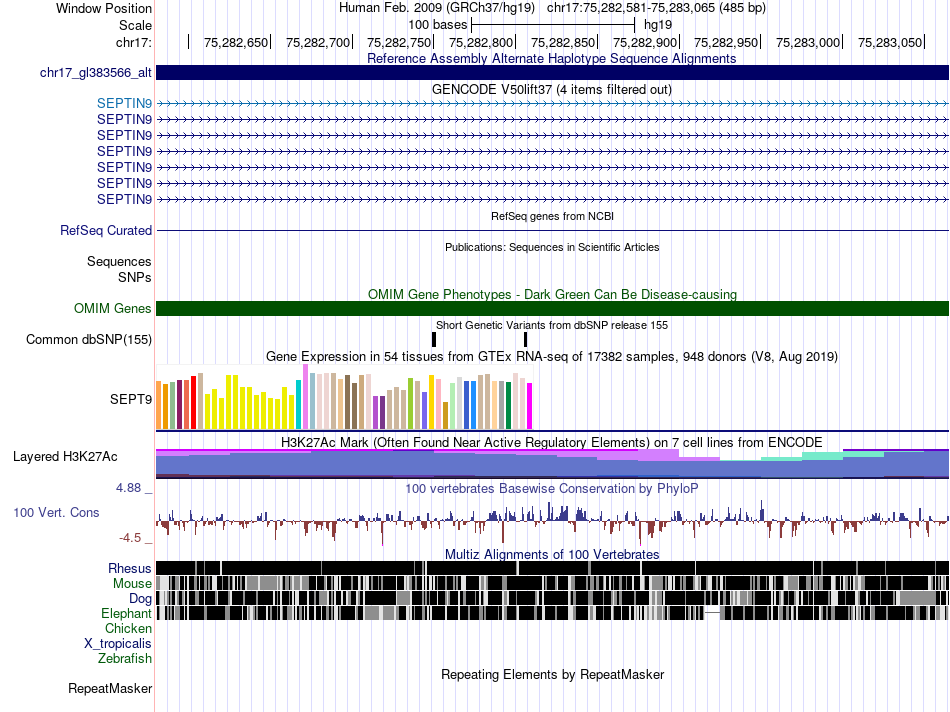The image size is (950, 712).
Task: Click the dark green OMIM gene bar
Action: (x=552, y=308)
